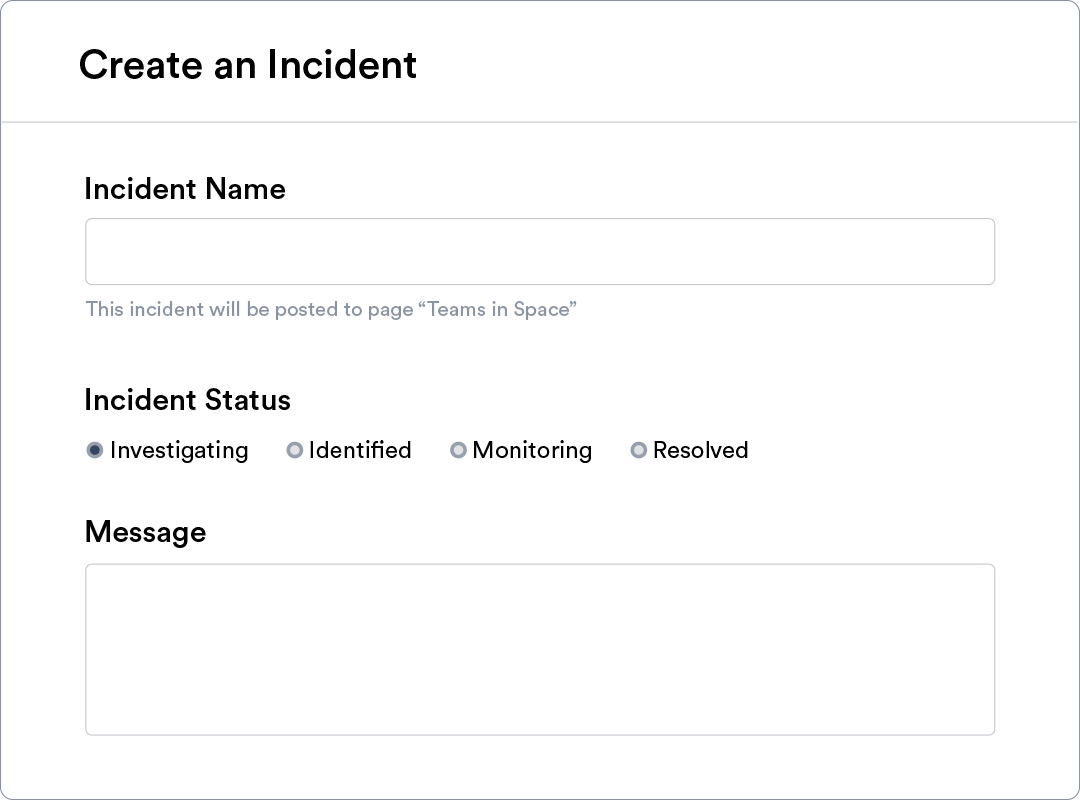The width and height of the screenshot is (1080, 800).
Task: Click the Incident Name section label
Action: pyautogui.click(x=185, y=189)
